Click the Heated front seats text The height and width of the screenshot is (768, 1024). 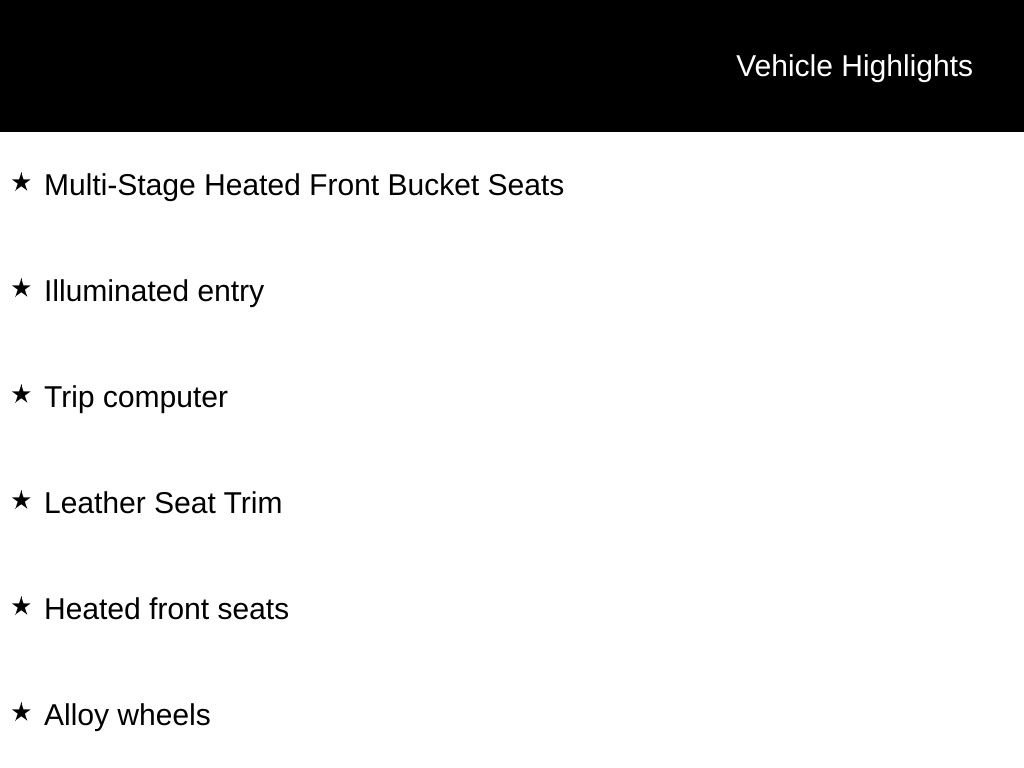click(x=166, y=609)
